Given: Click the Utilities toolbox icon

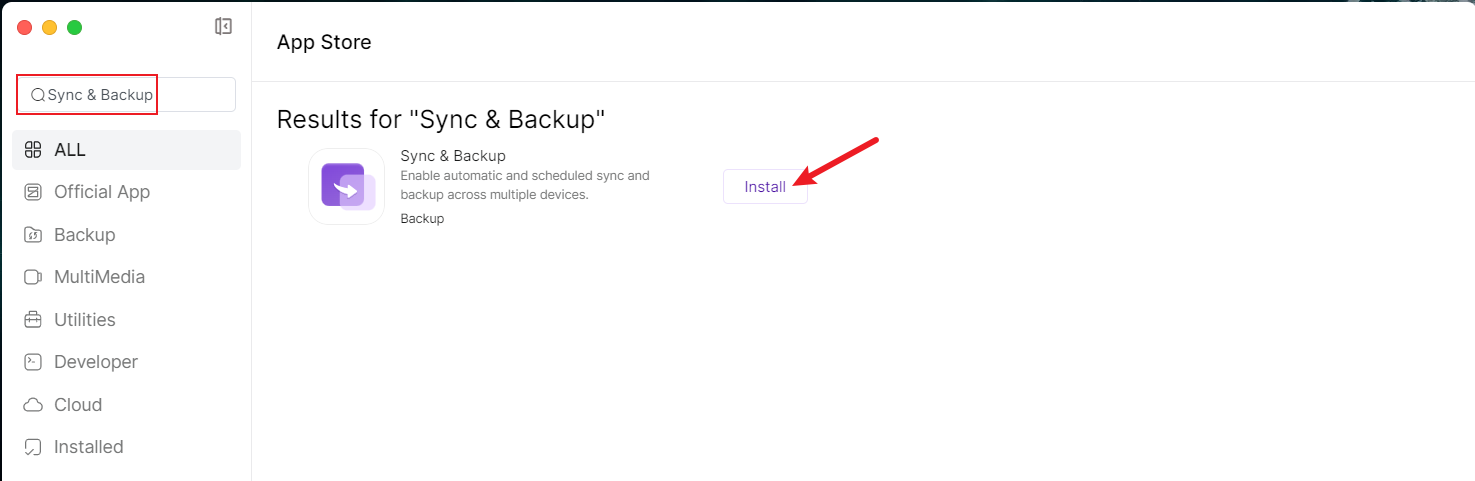Looking at the screenshot, I should pyautogui.click(x=33, y=320).
